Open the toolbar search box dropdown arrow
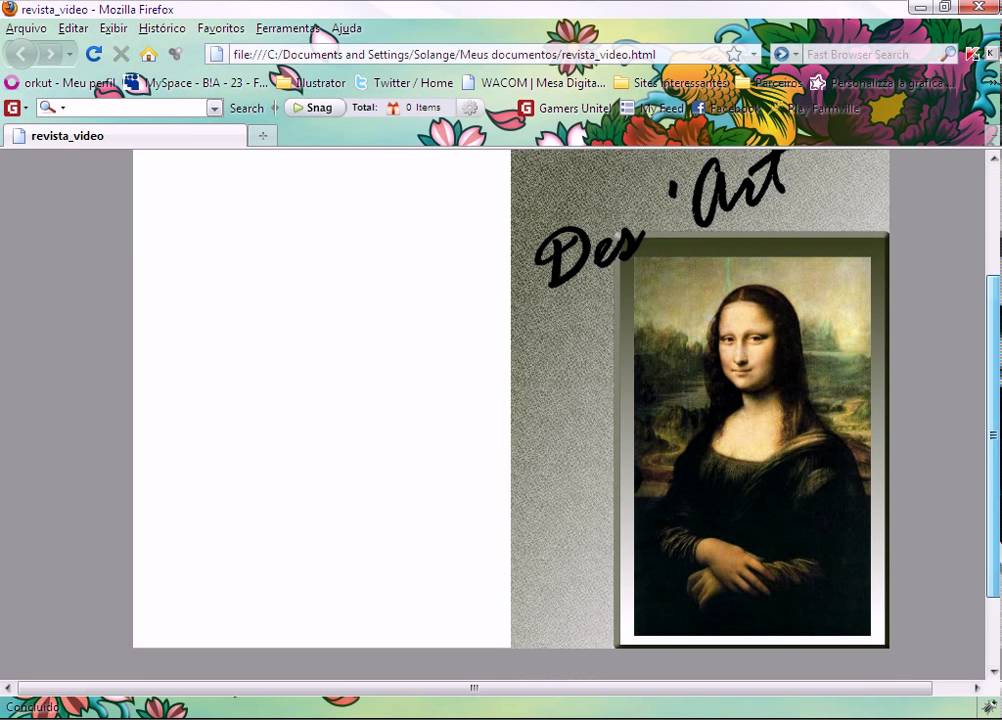 coord(215,108)
